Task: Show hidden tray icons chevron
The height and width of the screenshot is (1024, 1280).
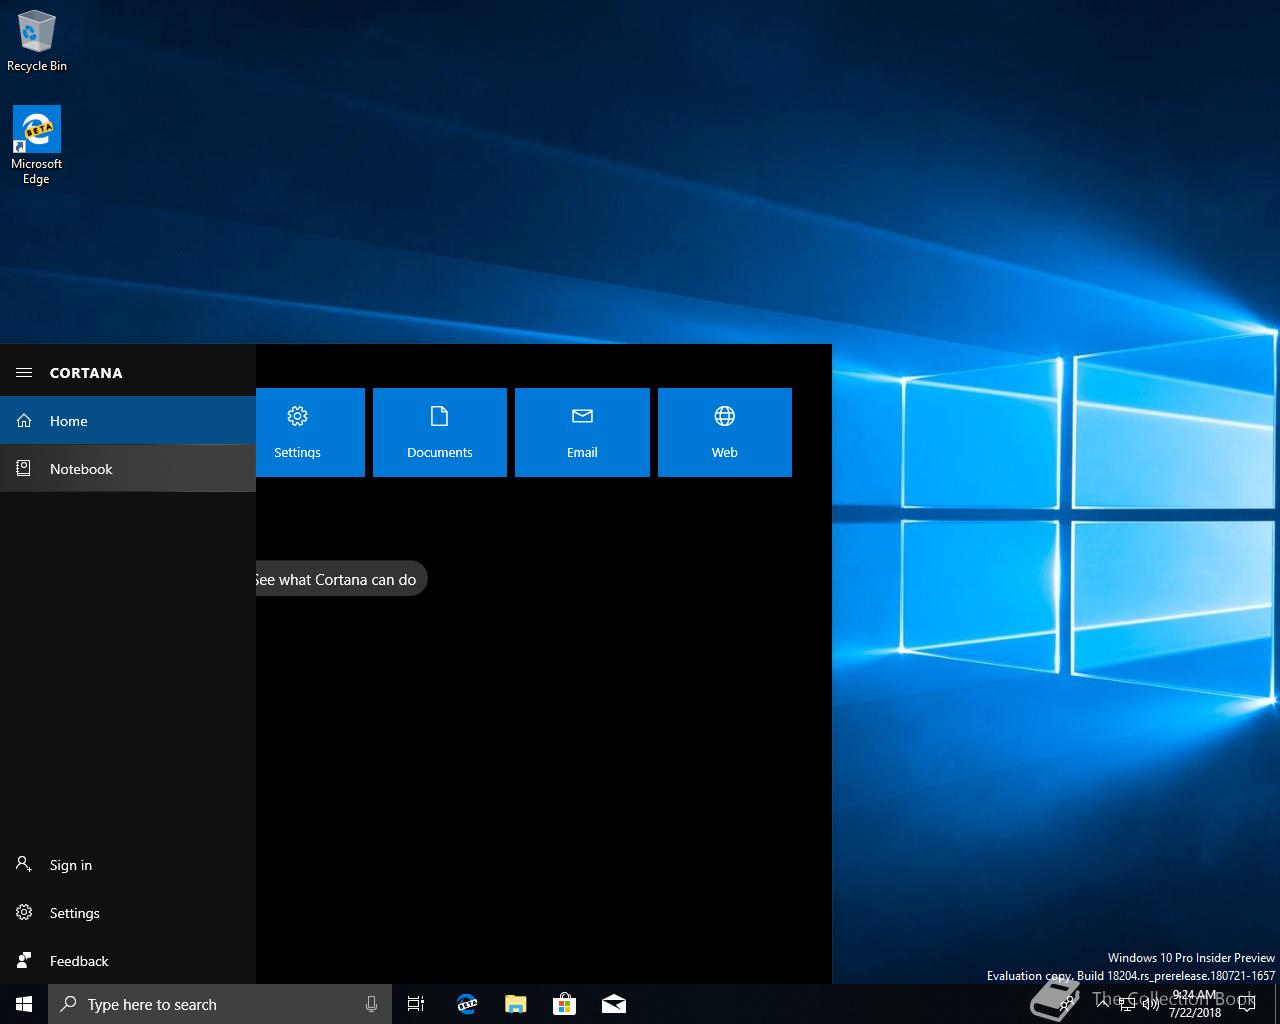Action: 1102,1004
